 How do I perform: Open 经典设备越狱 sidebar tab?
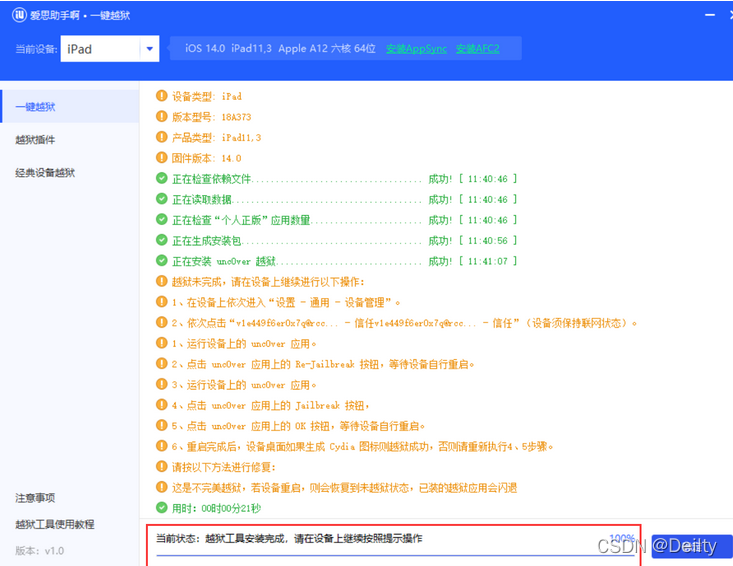click(x=45, y=173)
